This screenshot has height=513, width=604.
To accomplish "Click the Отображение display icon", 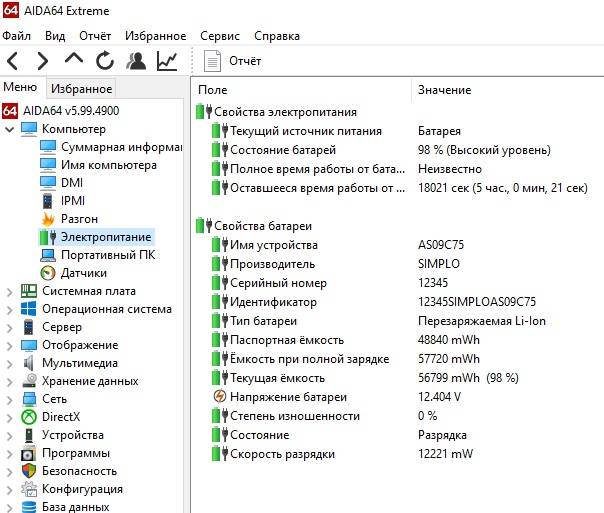I will [29, 345].
